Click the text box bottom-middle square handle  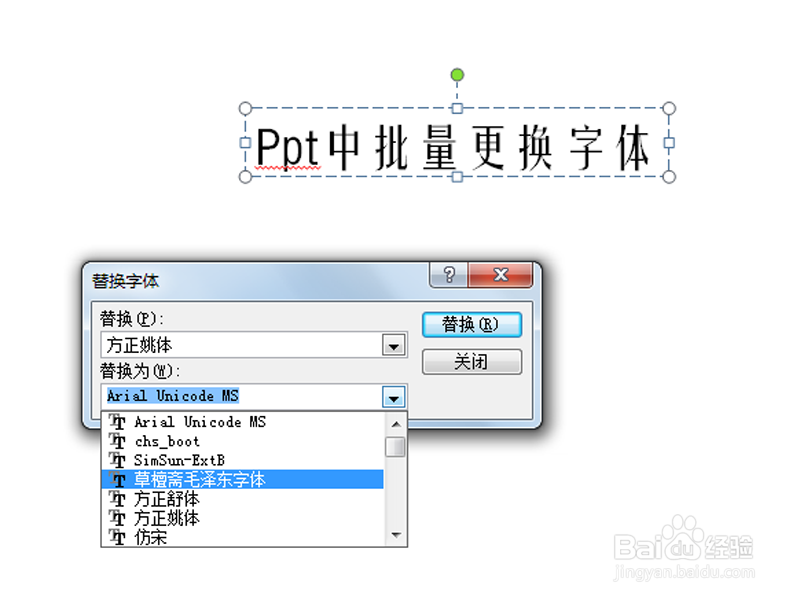coord(457,177)
